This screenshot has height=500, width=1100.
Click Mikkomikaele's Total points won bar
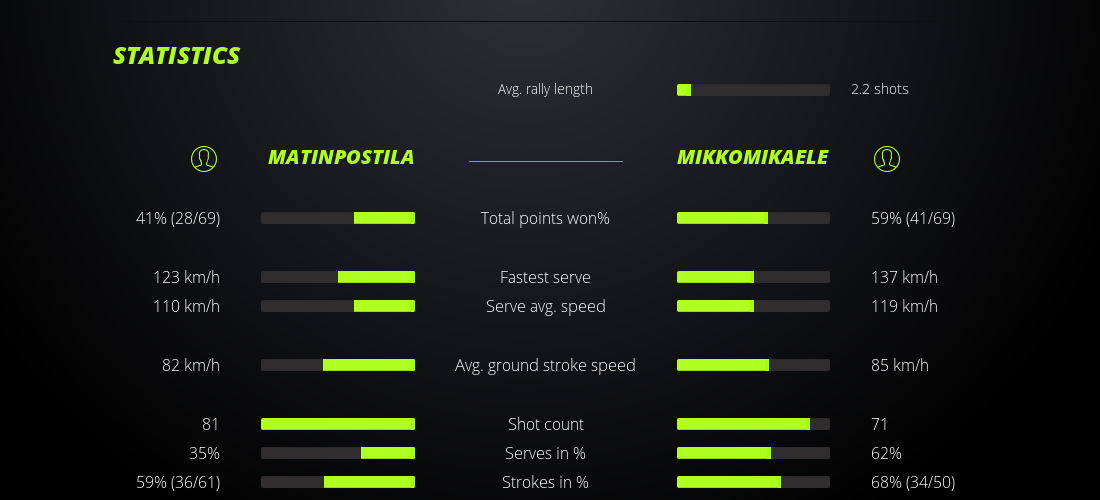click(x=753, y=218)
